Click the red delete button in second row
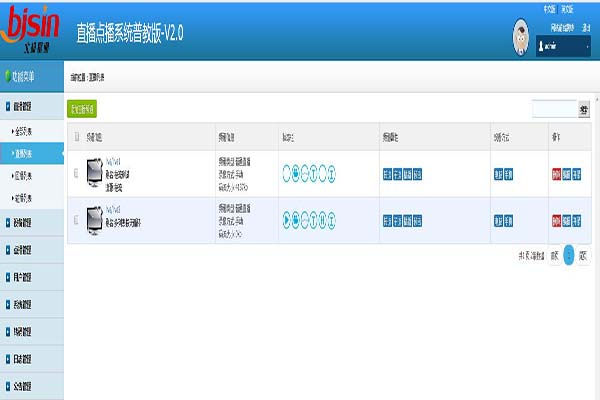Viewport: 600px width, 400px height. click(x=556, y=221)
